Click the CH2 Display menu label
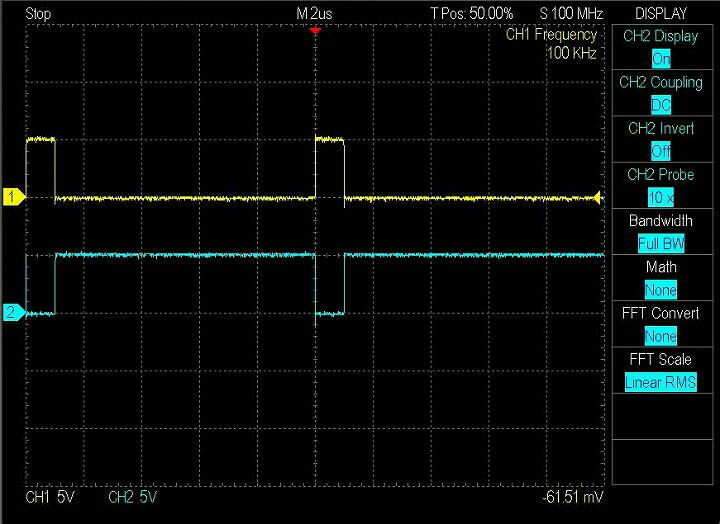Screen dimensions: 720x524 coord(660,36)
